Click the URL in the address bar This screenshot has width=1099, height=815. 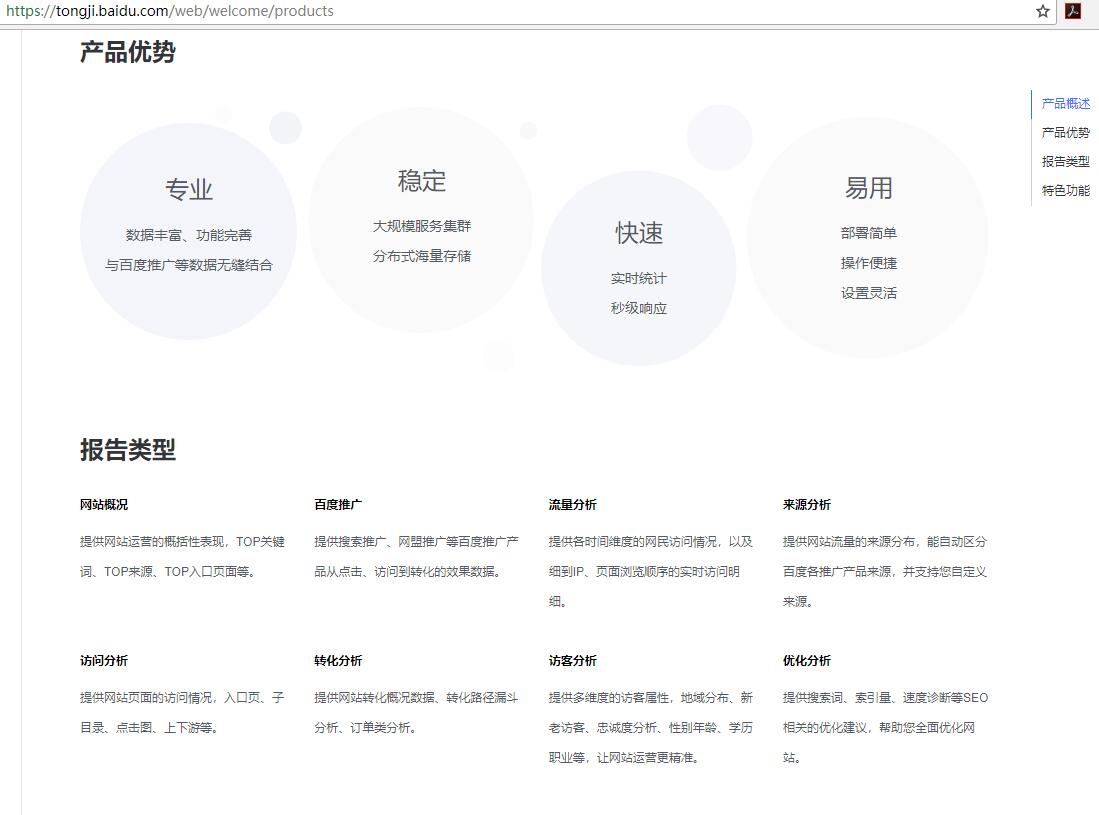tap(170, 11)
